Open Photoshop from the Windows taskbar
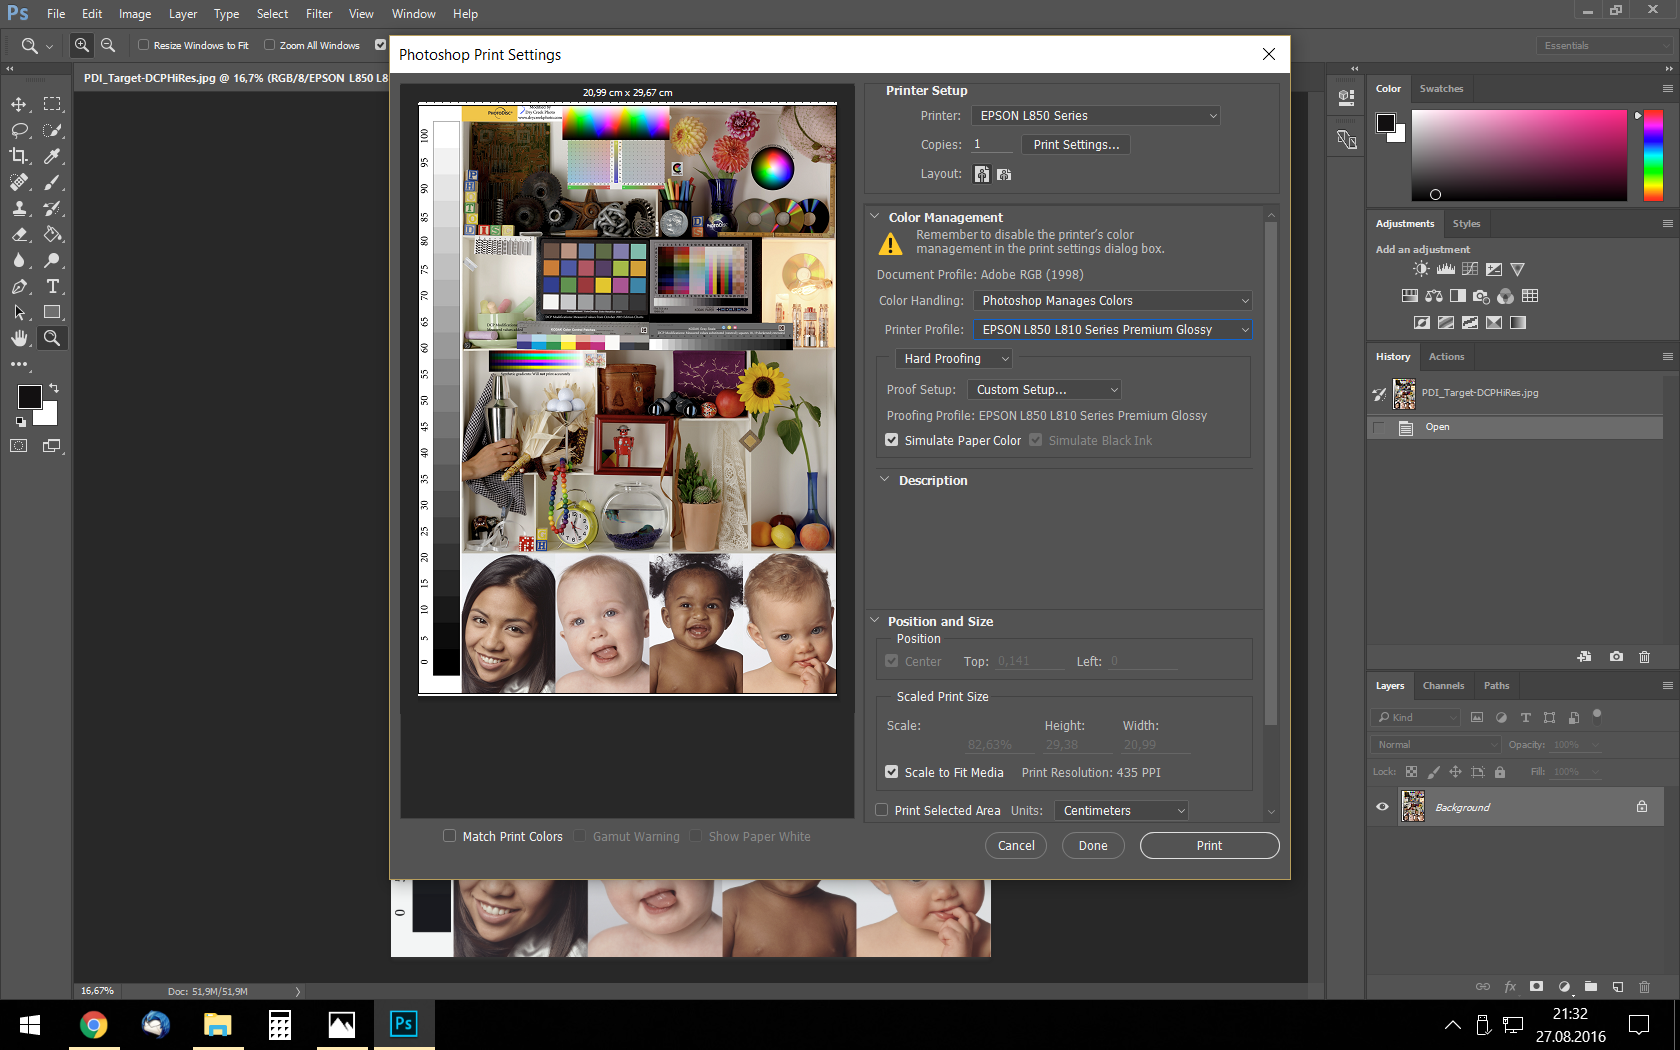The width and height of the screenshot is (1680, 1050). pos(404,1024)
